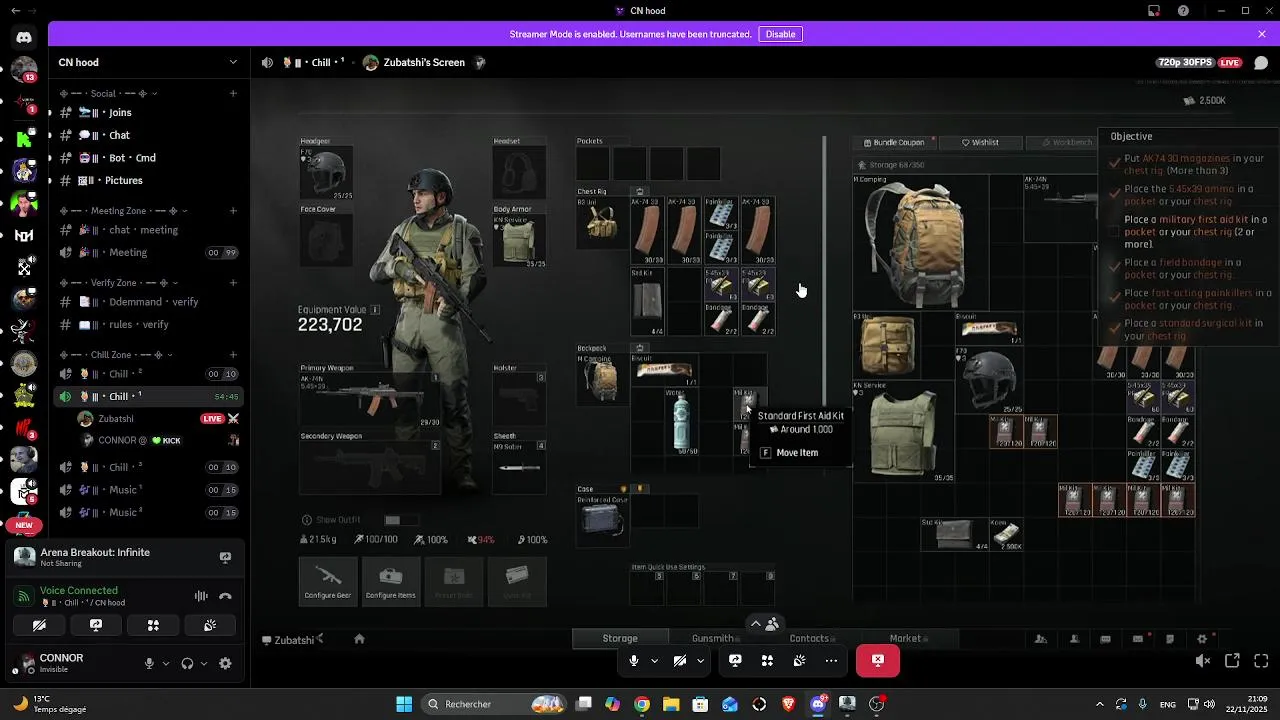Stop watching stream red button
Image resolution: width=1280 pixels, height=720 pixels.
click(x=877, y=660)
